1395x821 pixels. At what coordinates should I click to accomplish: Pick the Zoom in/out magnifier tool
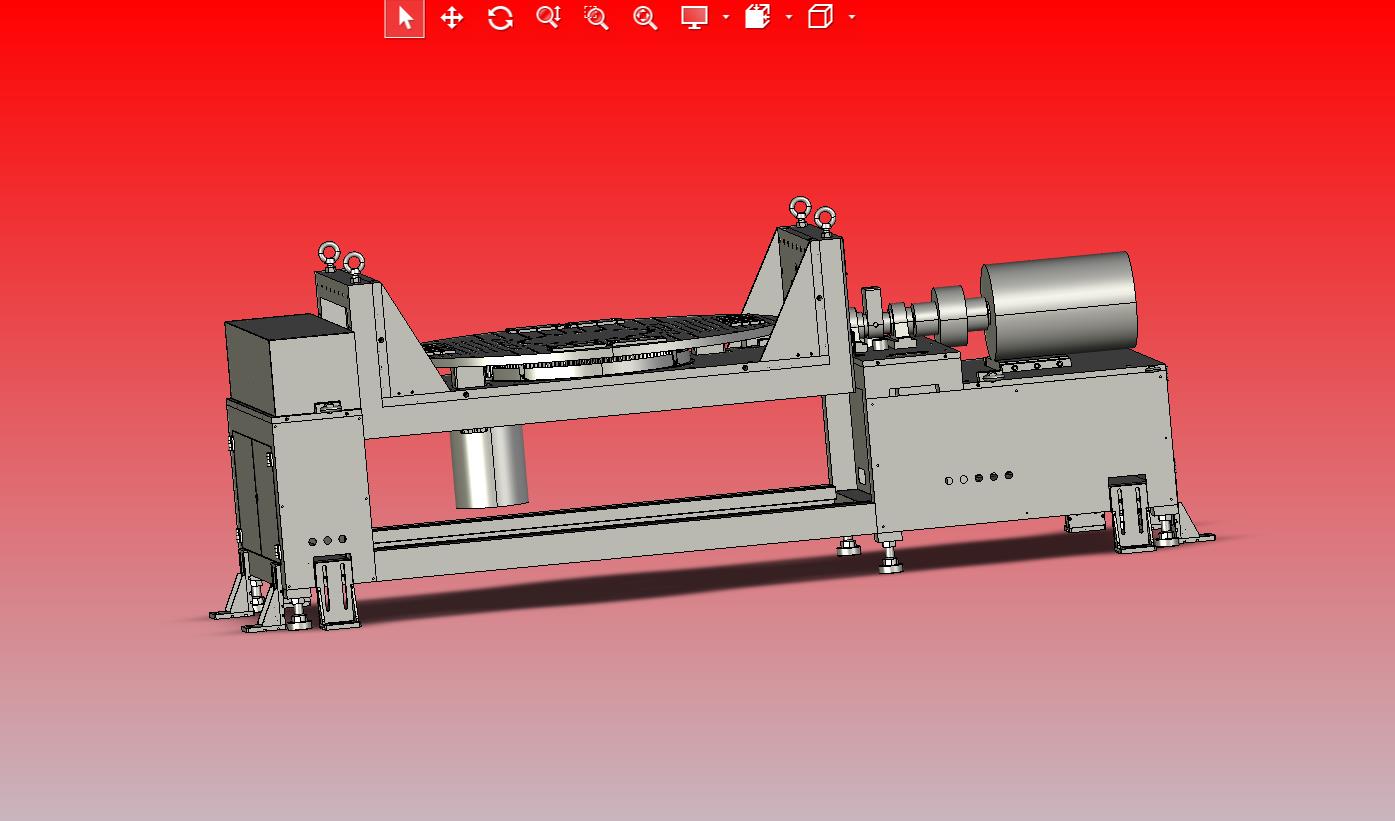(x=548, y=18)
